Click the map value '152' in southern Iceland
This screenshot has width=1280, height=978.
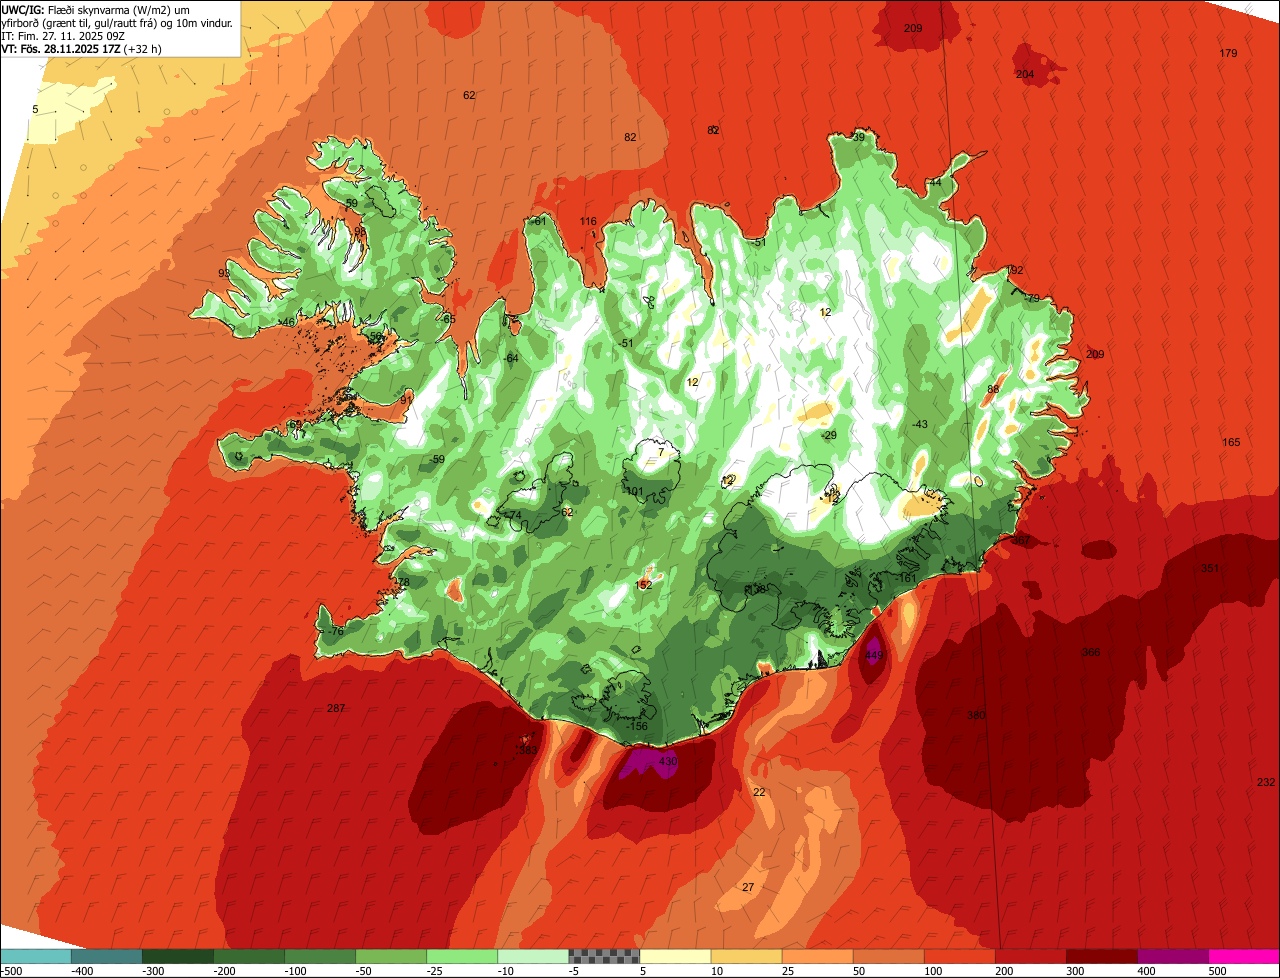point(644,585)
